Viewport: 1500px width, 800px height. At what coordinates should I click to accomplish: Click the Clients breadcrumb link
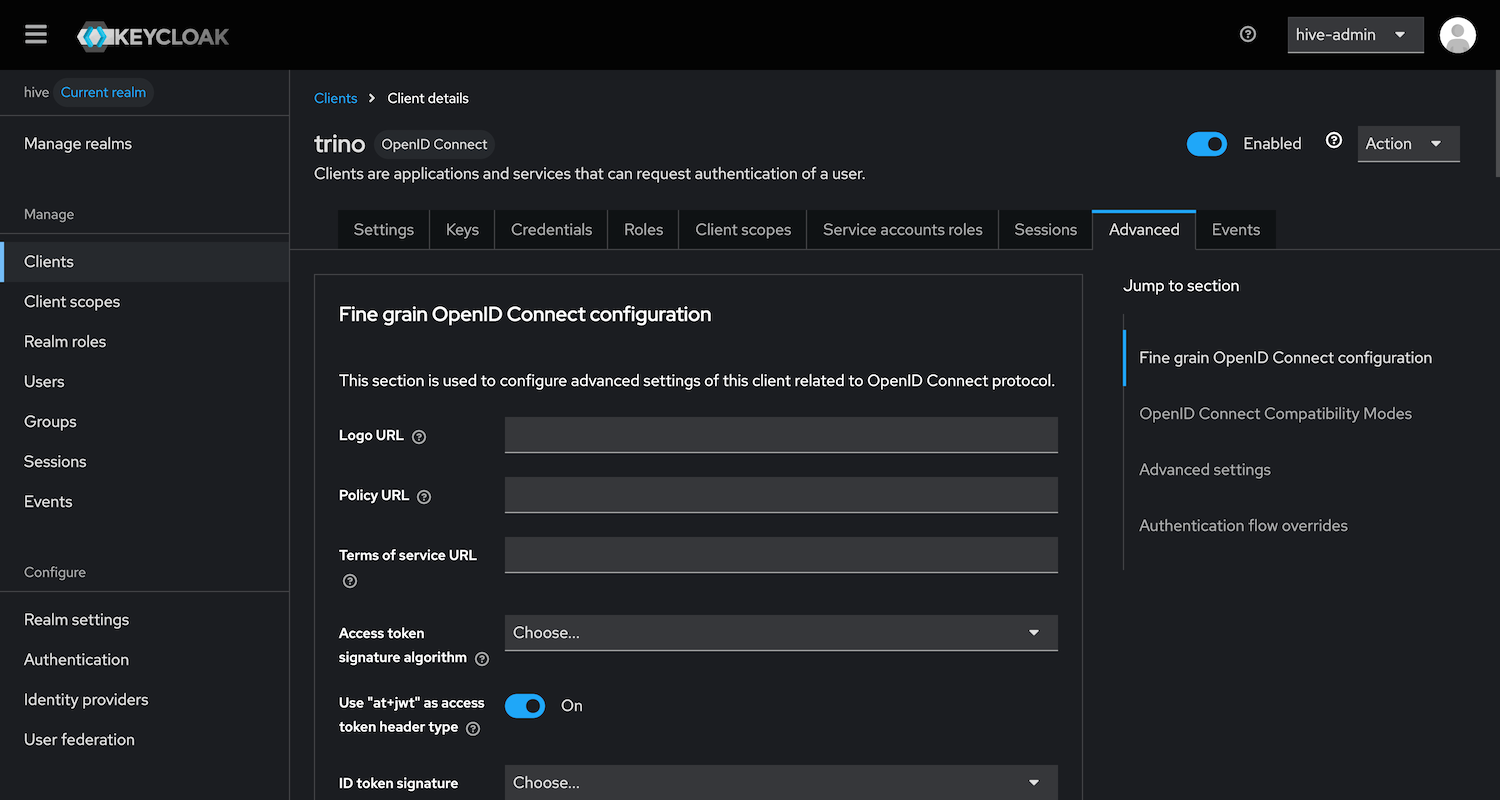335,98
